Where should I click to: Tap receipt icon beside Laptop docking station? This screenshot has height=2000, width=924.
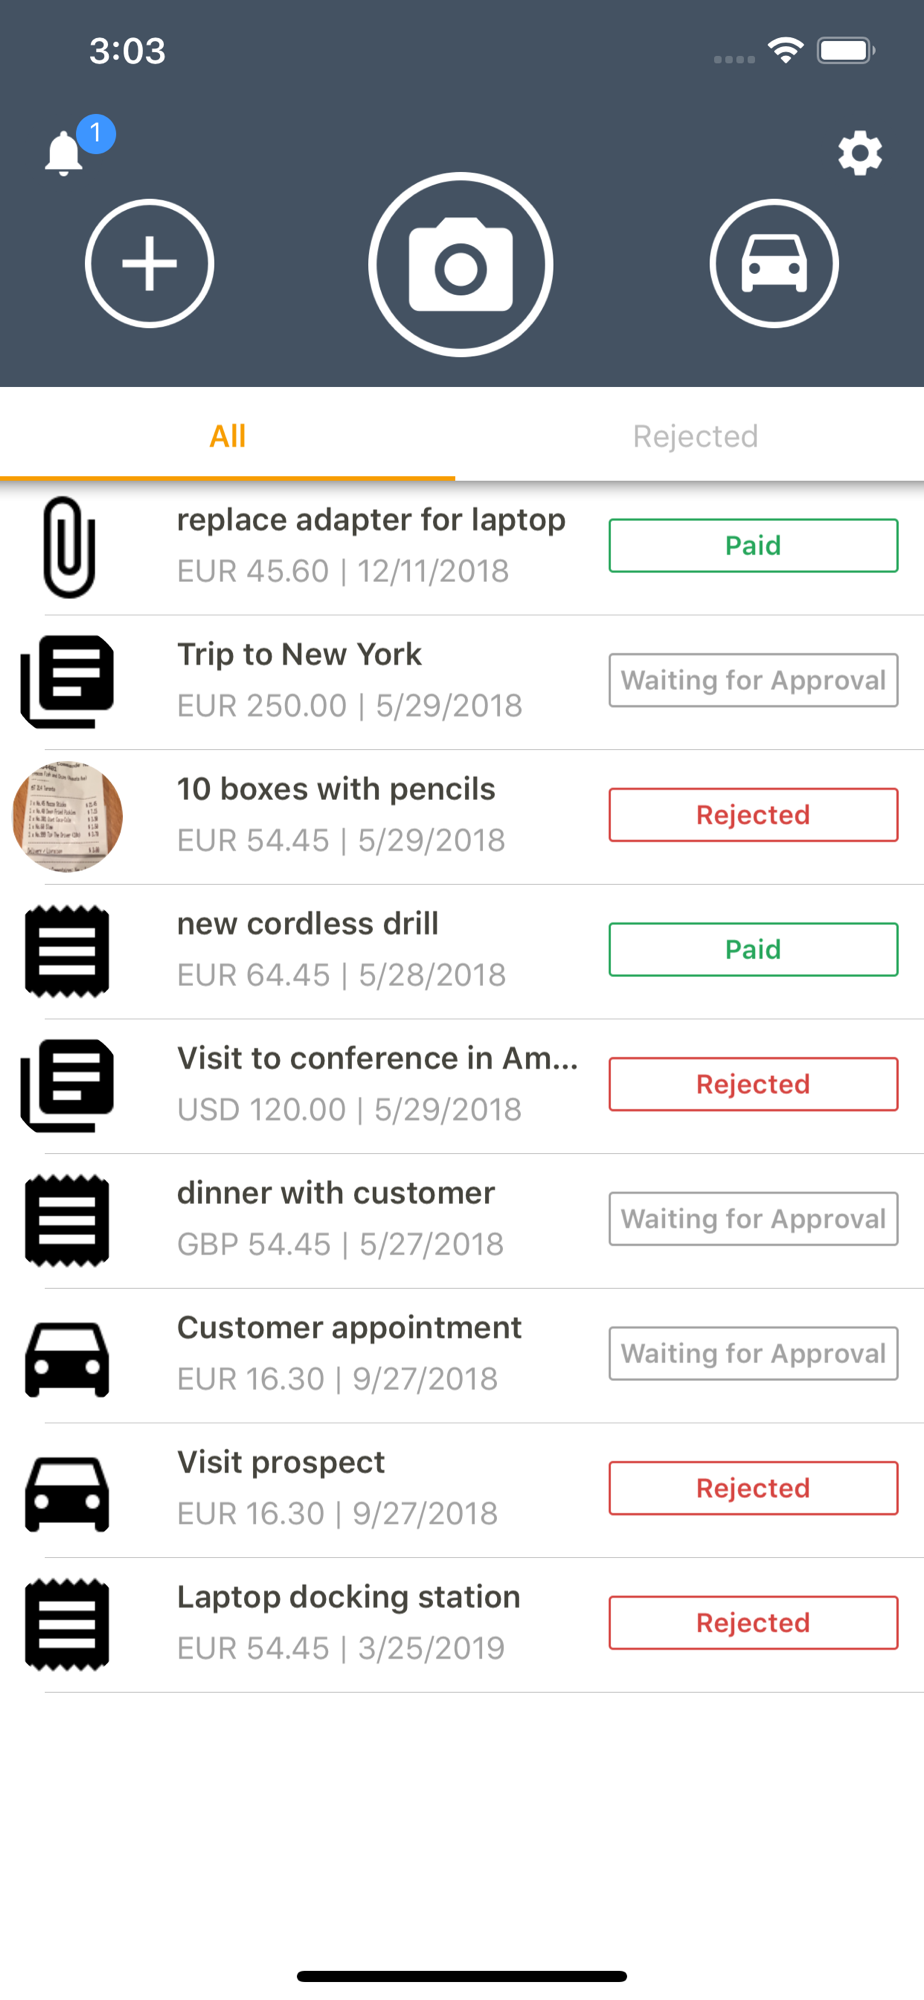[x=67, y=1624]
